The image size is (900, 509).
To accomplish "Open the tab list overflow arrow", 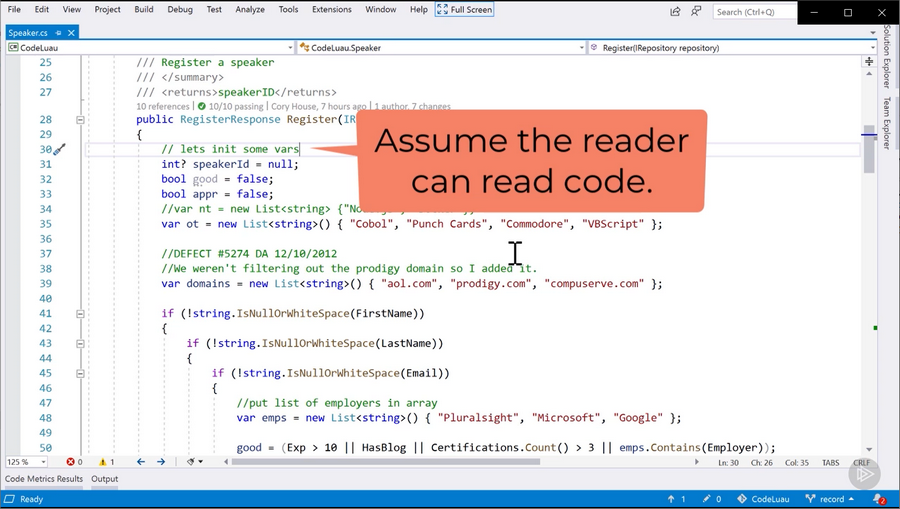I will [x=872, y=33].
